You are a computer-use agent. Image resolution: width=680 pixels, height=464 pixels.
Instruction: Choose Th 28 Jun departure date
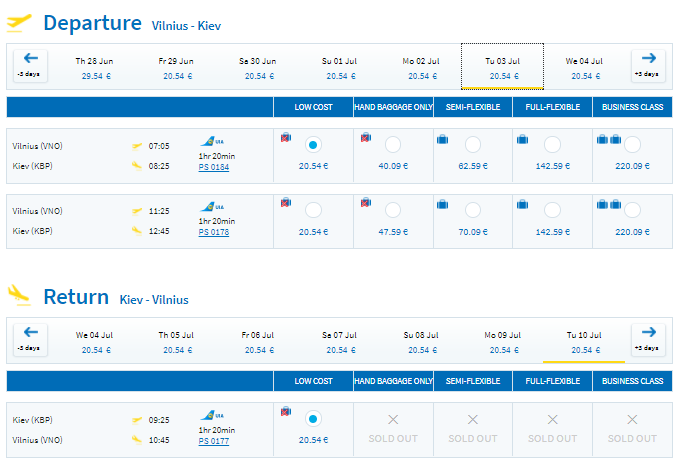[95, 68]
